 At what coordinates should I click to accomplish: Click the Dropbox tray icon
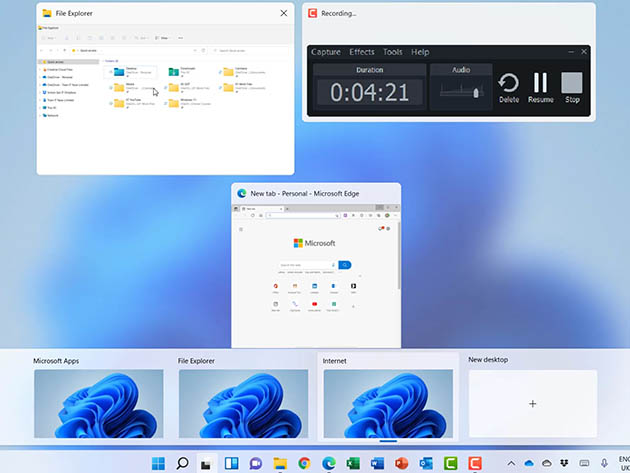click(564, 463)
